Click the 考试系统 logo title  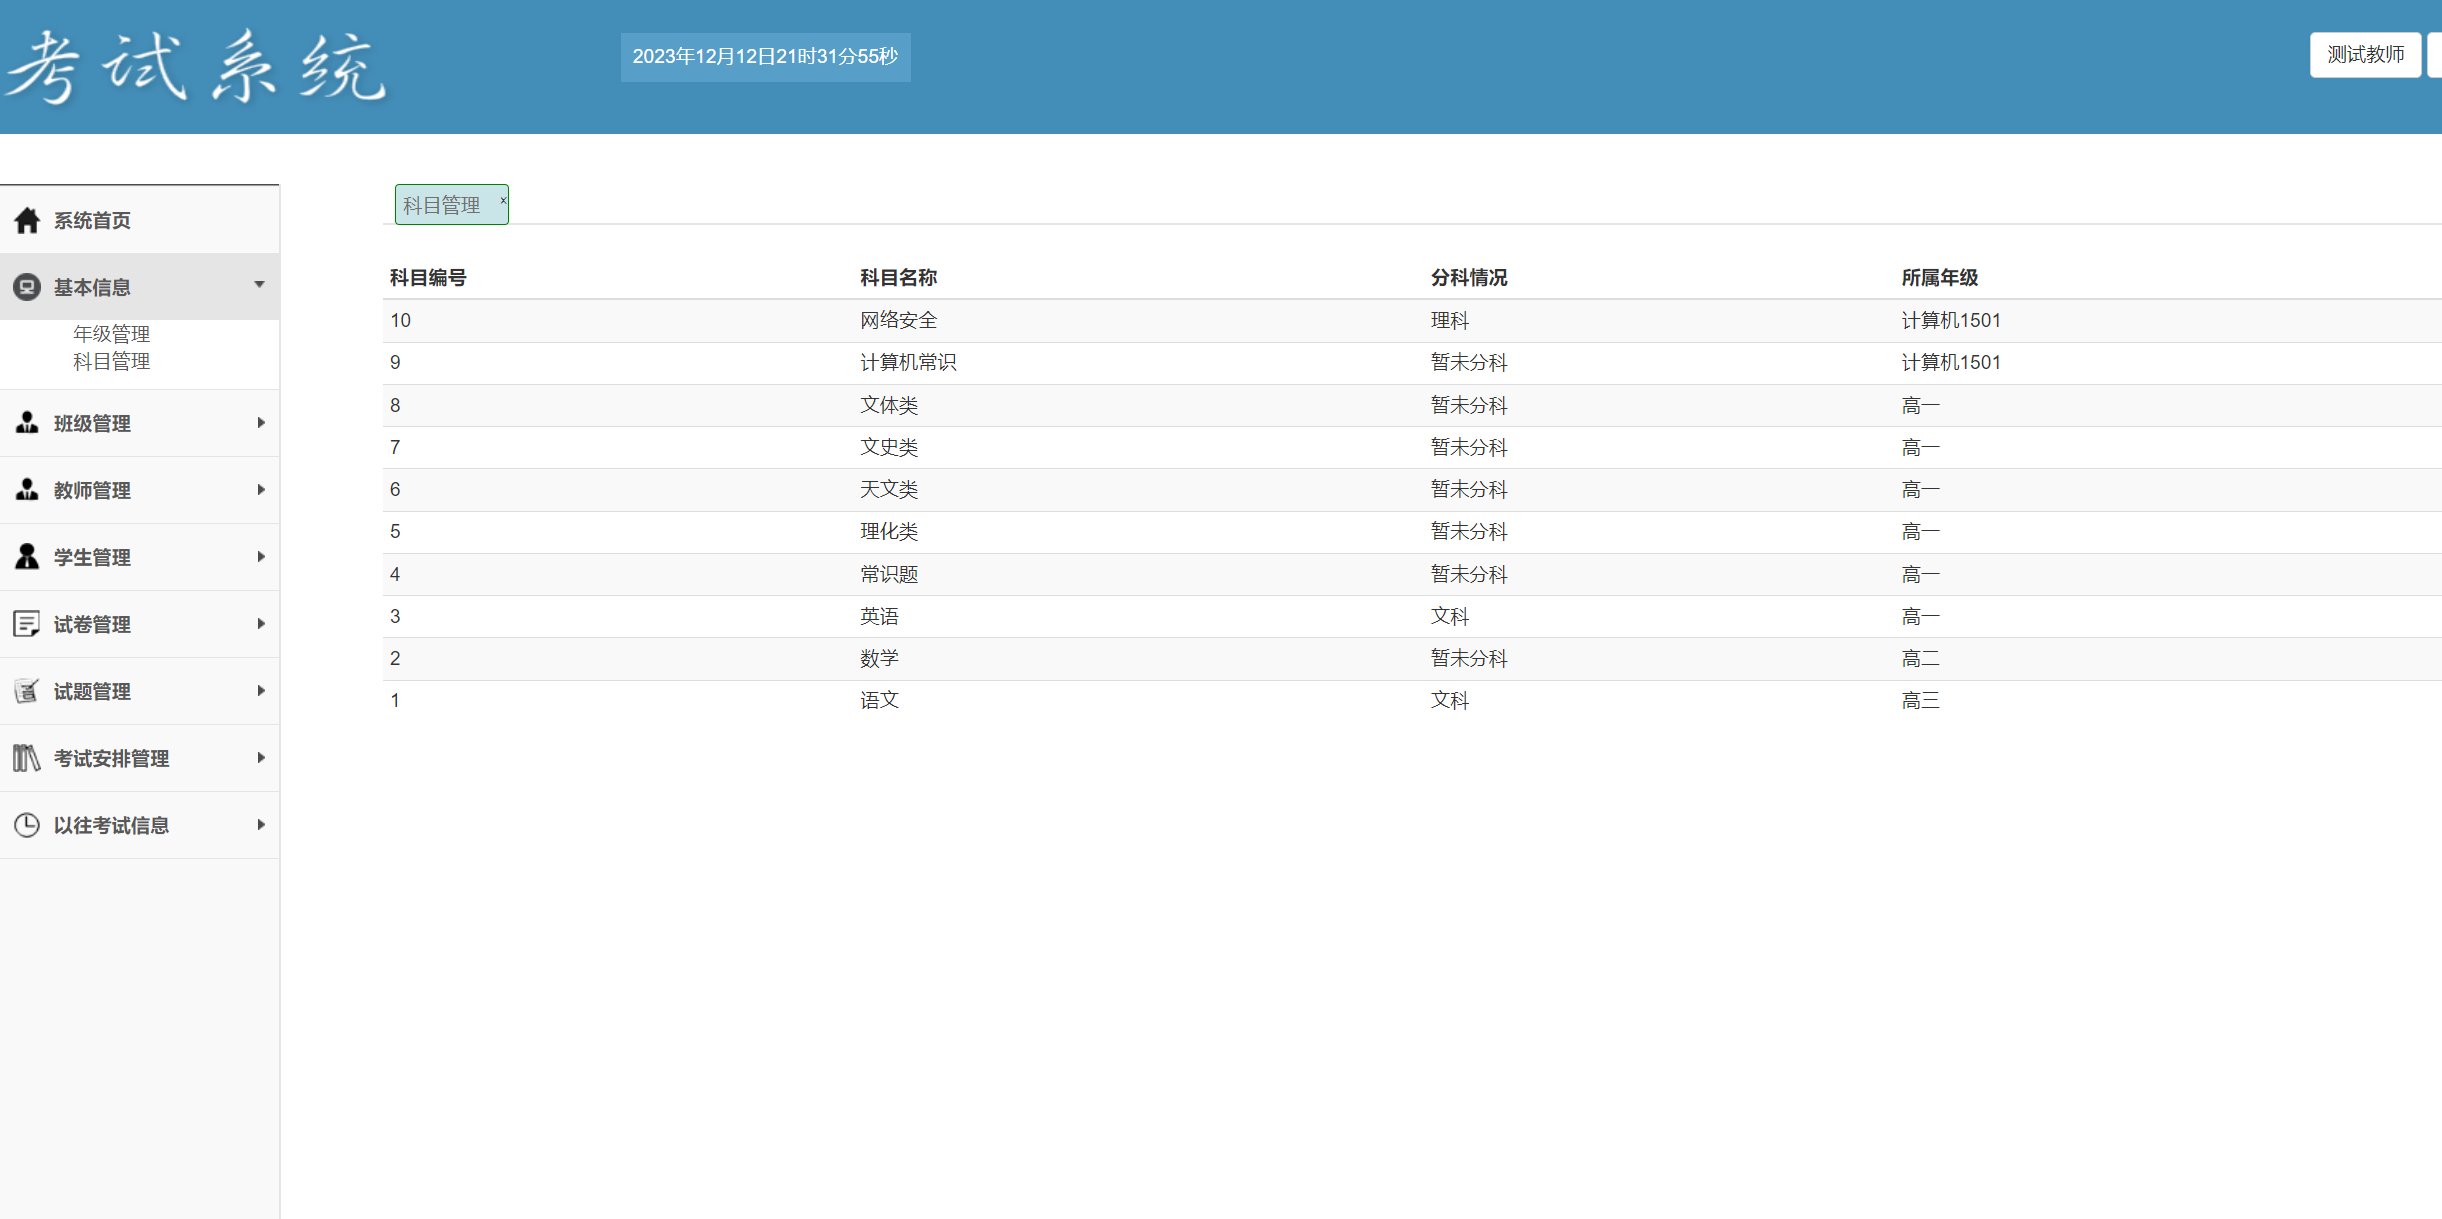(x=197, y=67)
